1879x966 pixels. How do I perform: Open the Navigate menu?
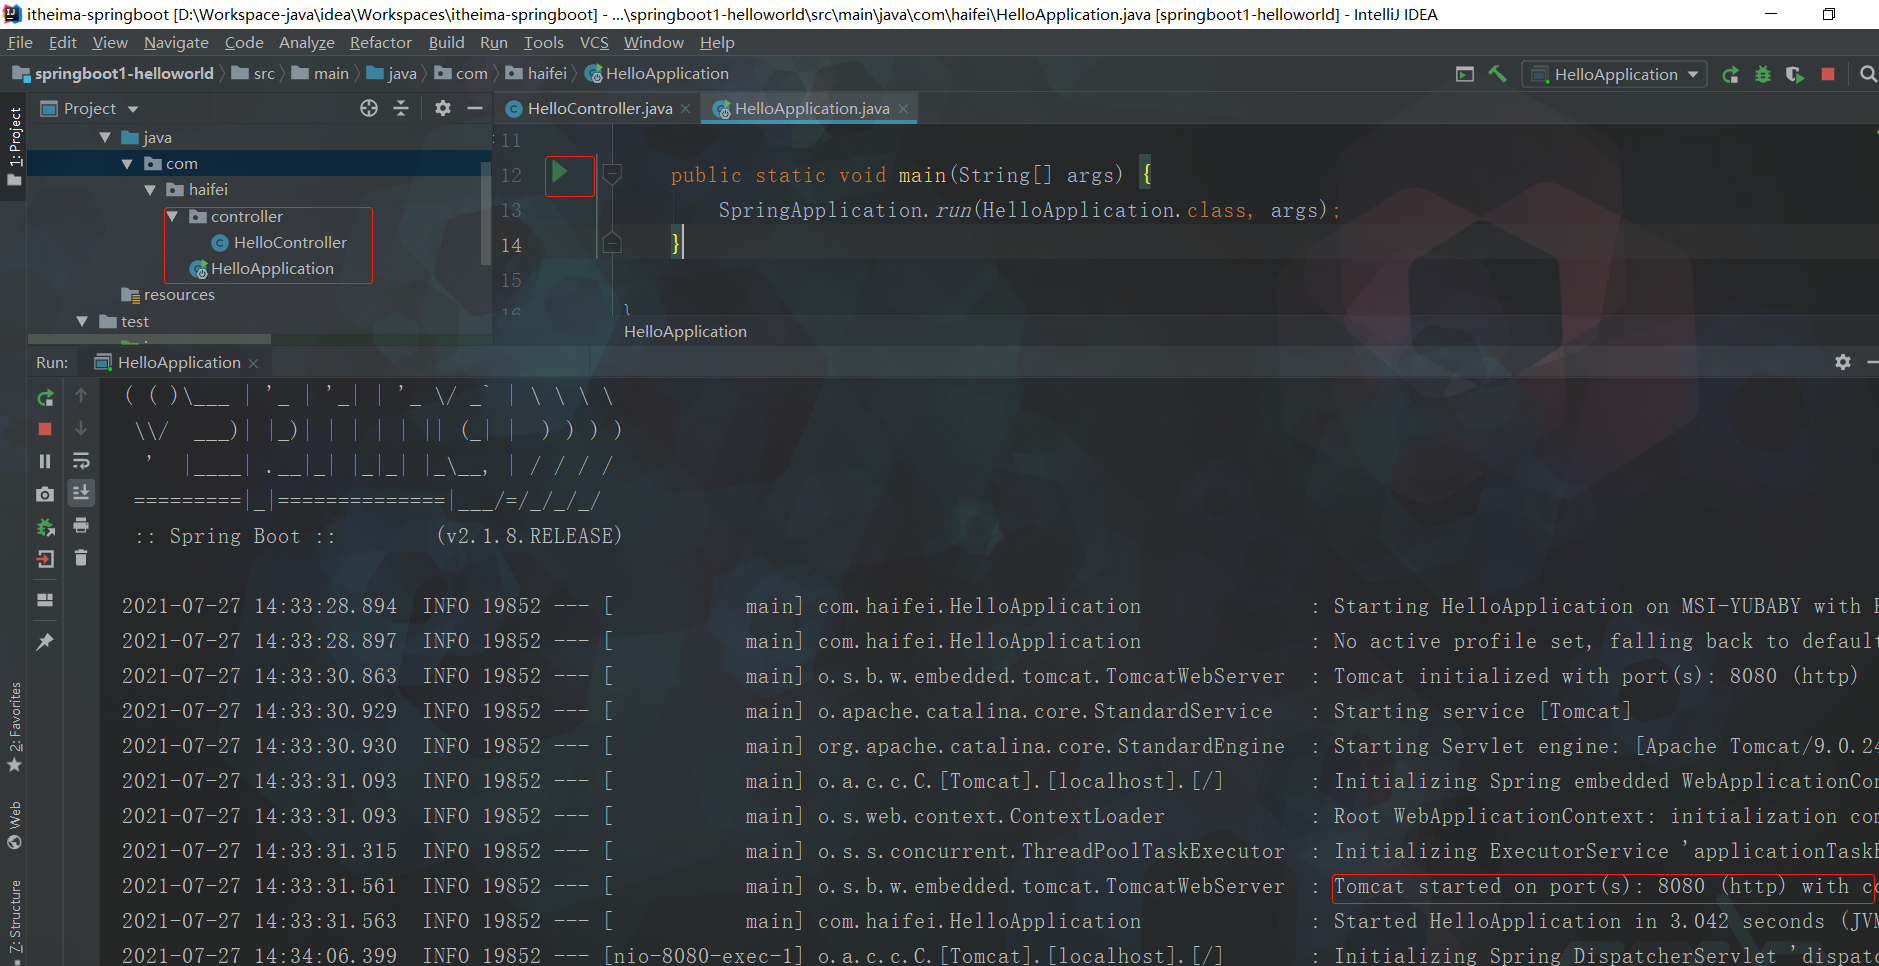coord(176,42)
